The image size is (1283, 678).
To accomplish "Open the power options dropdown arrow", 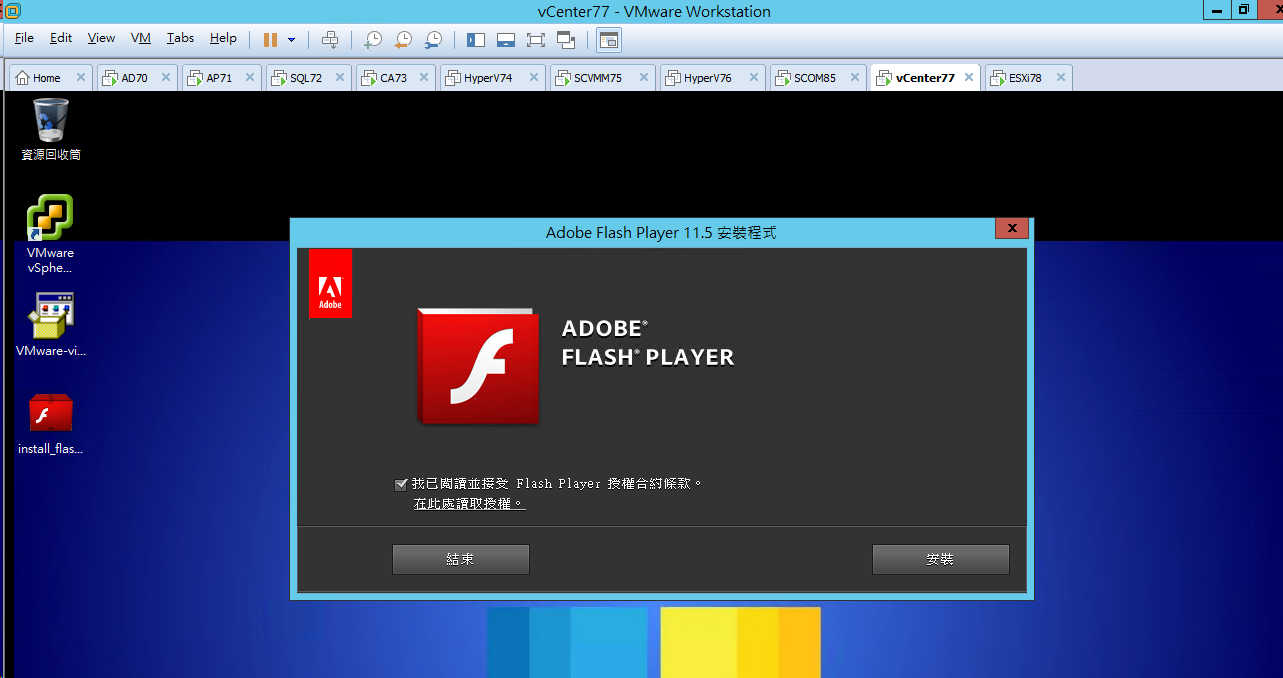I will pyautogui.click(x=292, y=40).
